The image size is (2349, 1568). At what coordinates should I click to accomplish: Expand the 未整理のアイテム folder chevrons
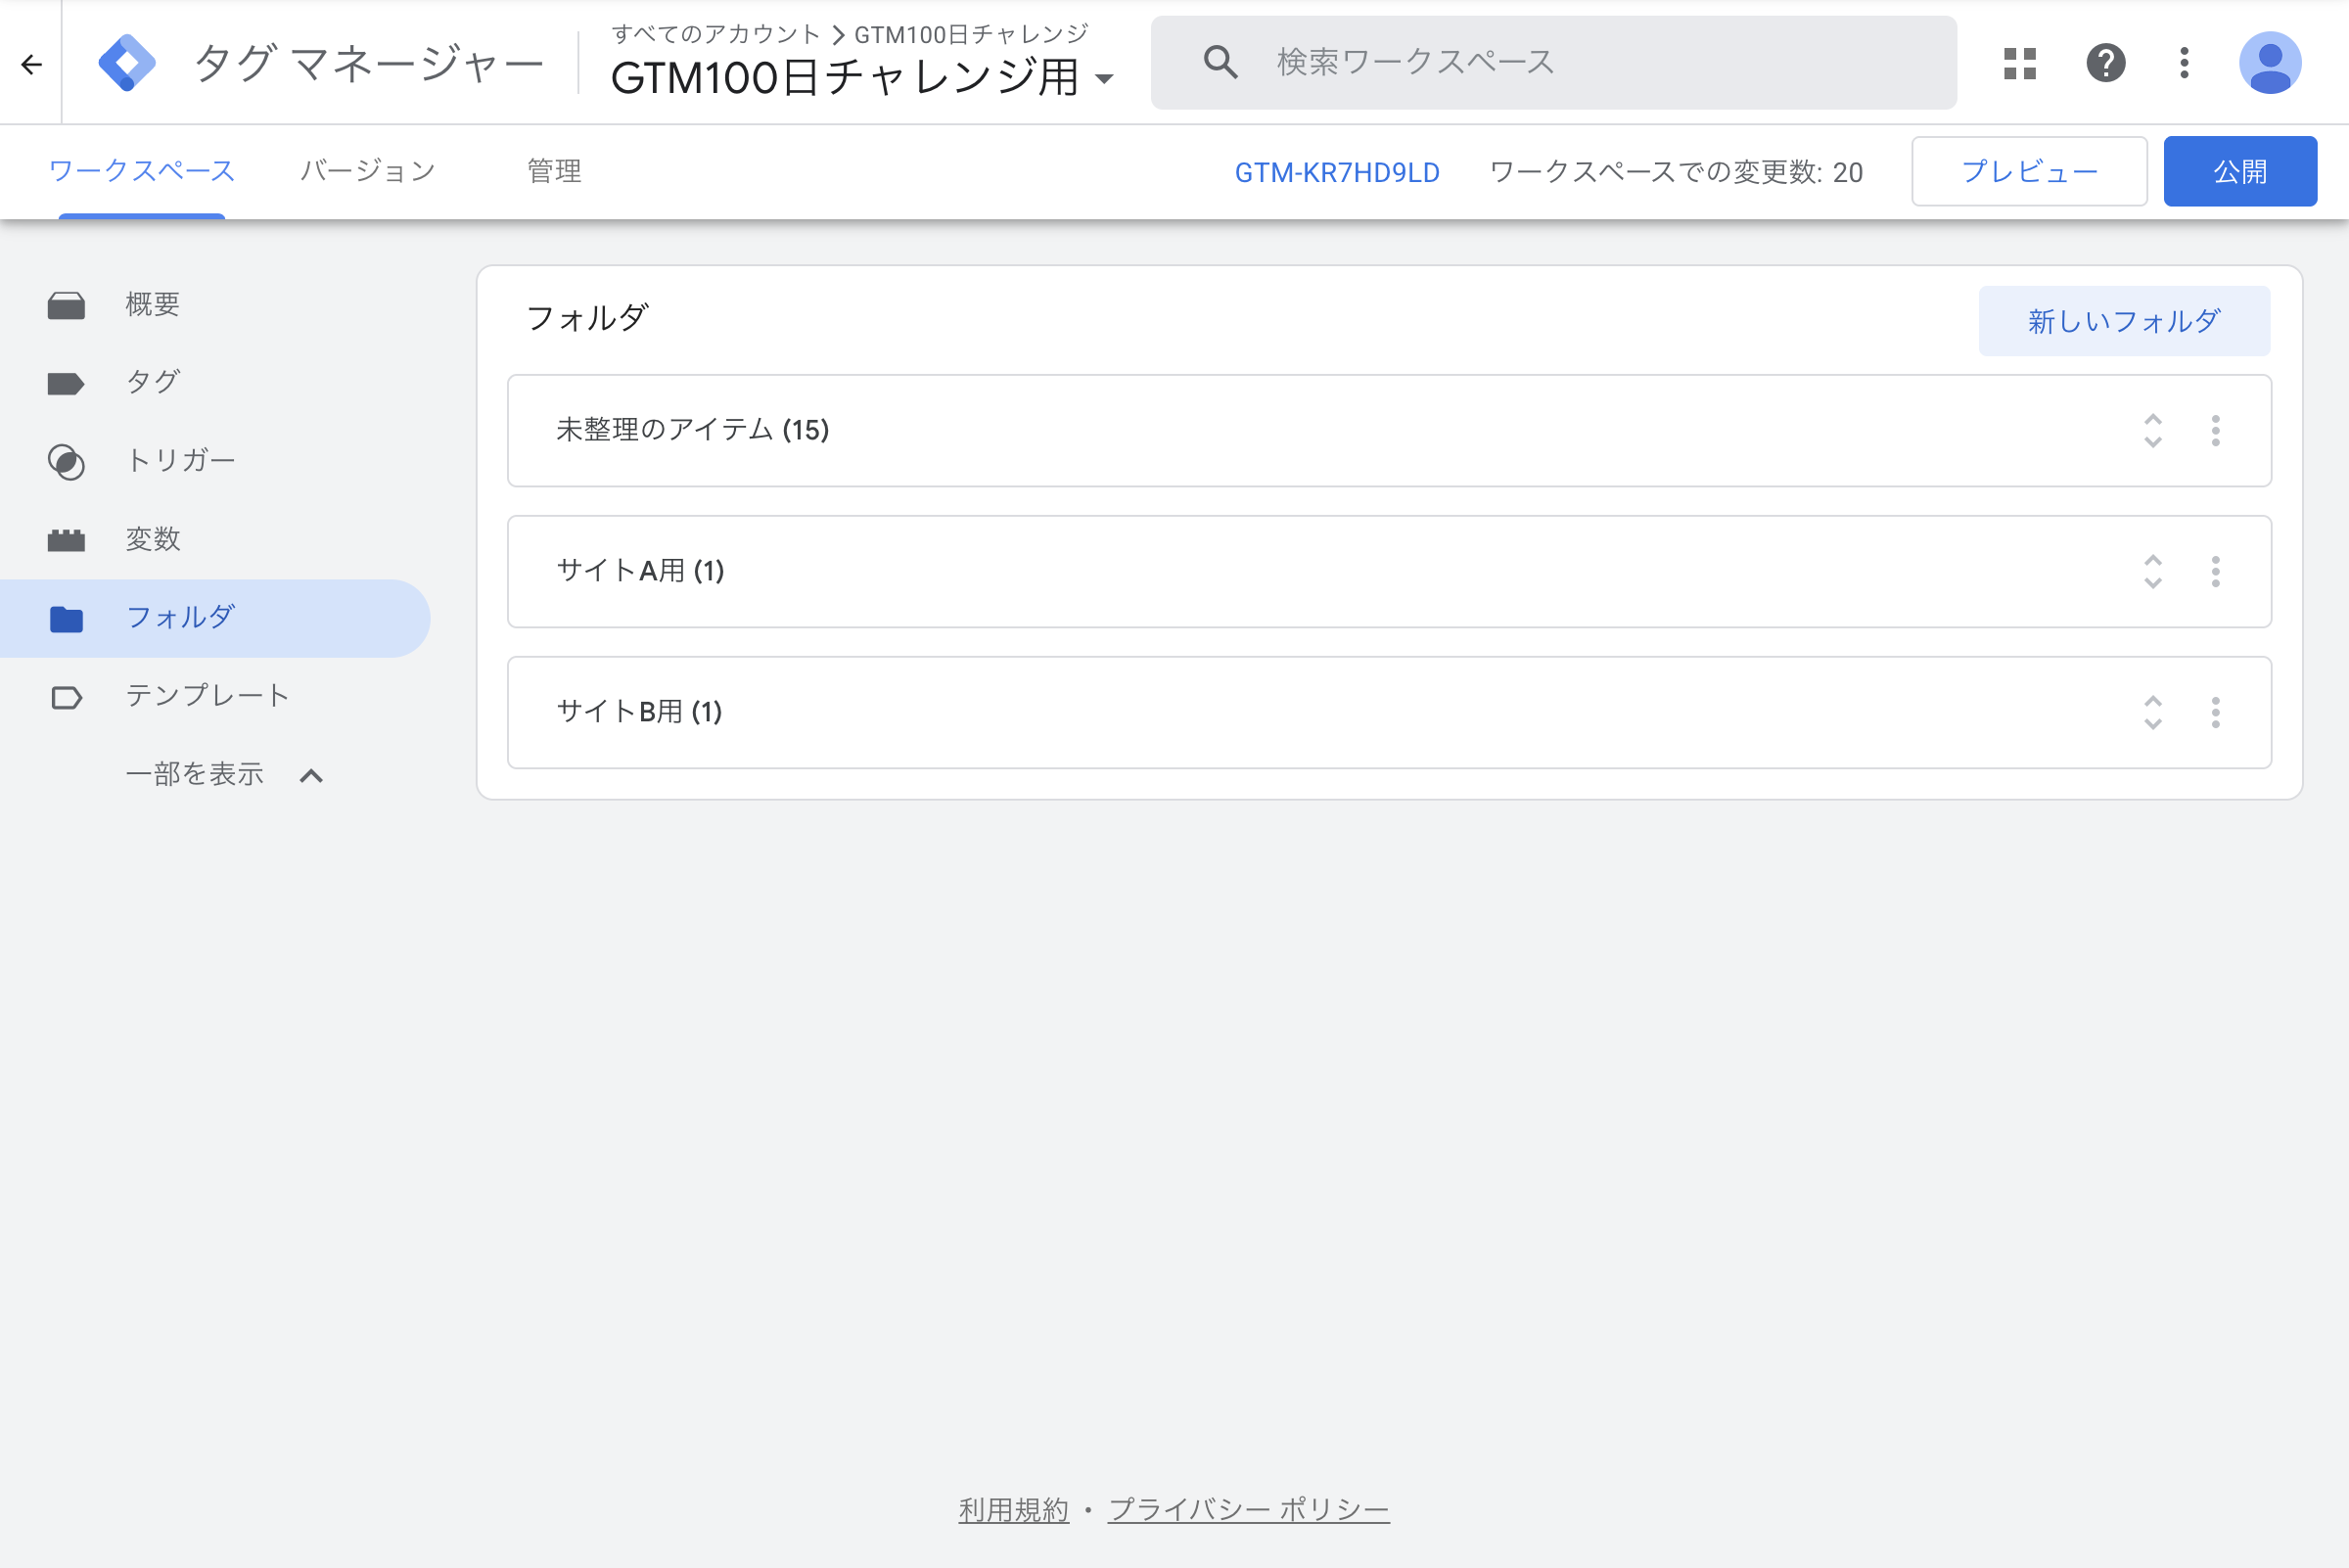(2152, 431)
